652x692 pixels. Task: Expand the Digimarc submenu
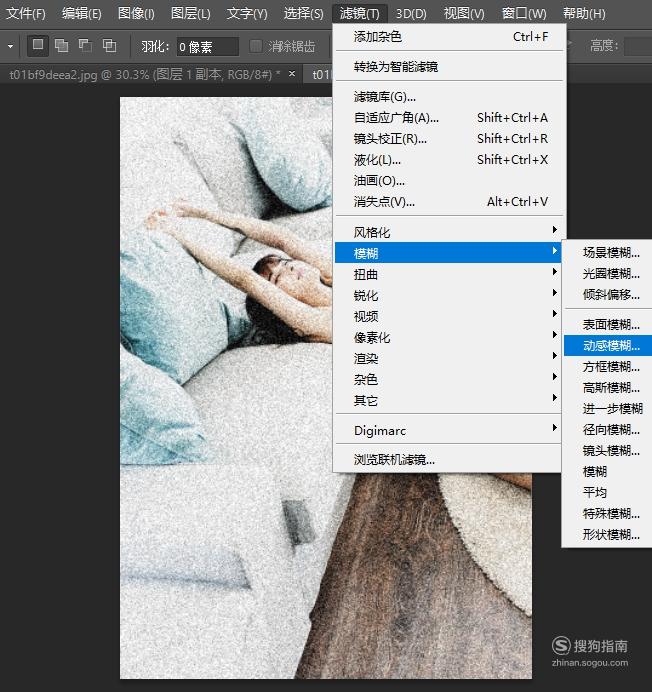449,430
